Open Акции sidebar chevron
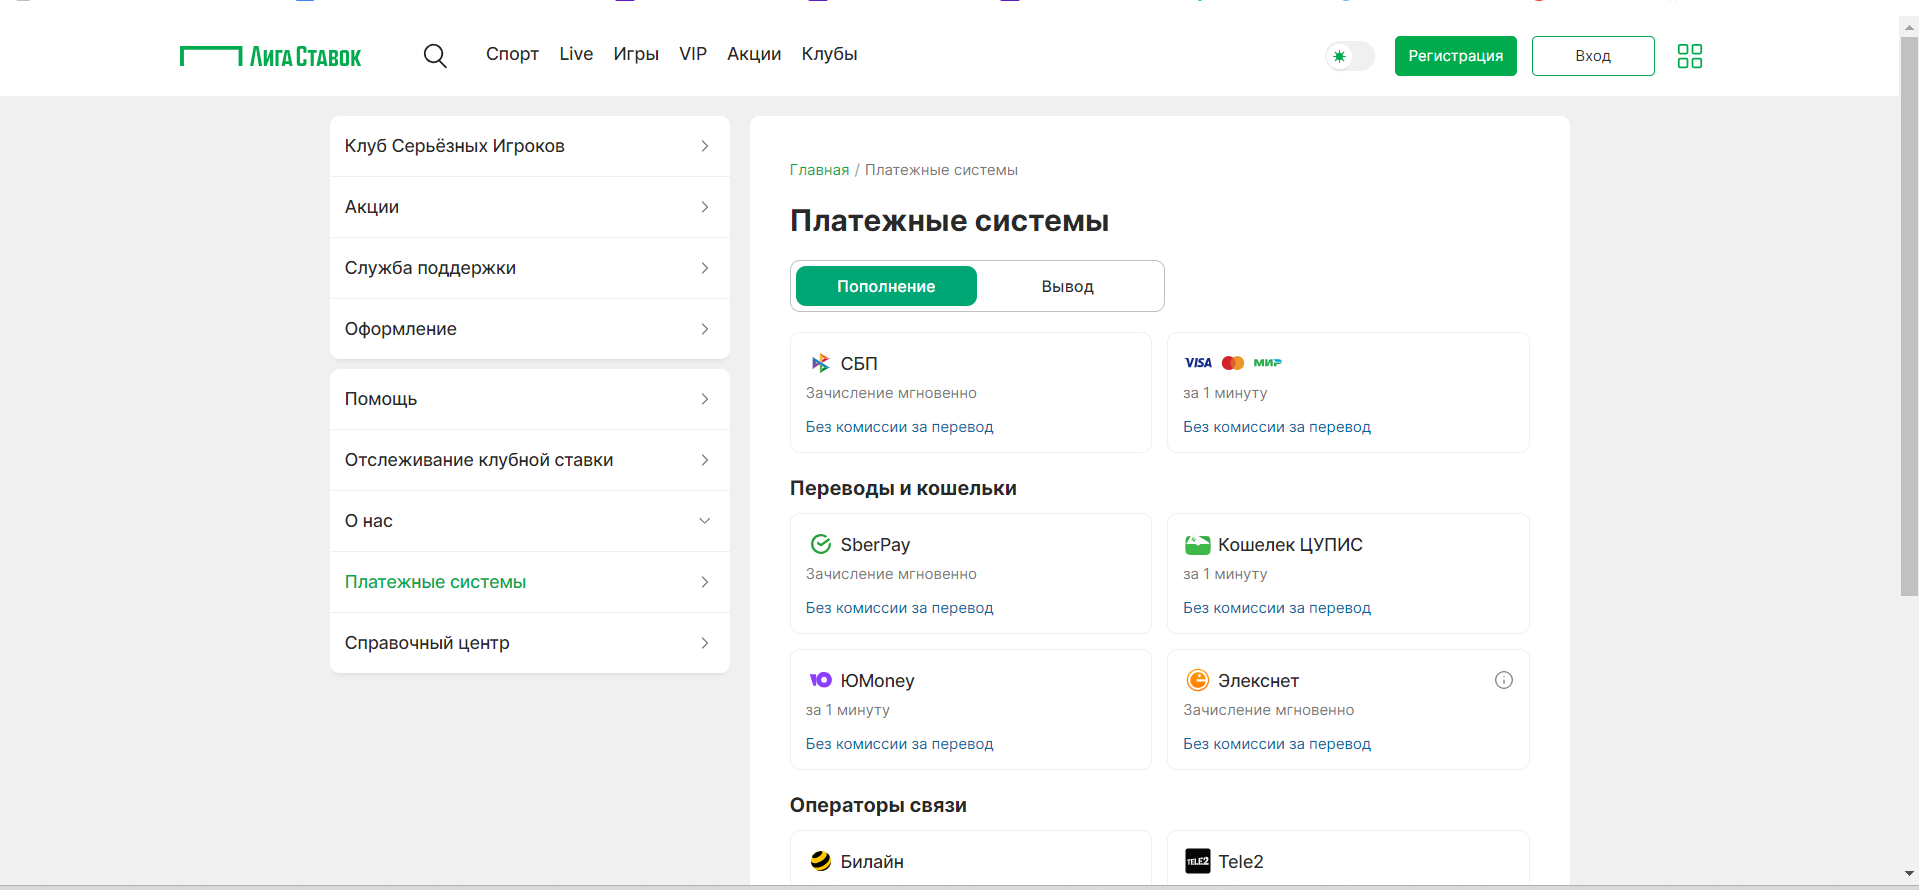1919x890 pixels. click(705, 207)
